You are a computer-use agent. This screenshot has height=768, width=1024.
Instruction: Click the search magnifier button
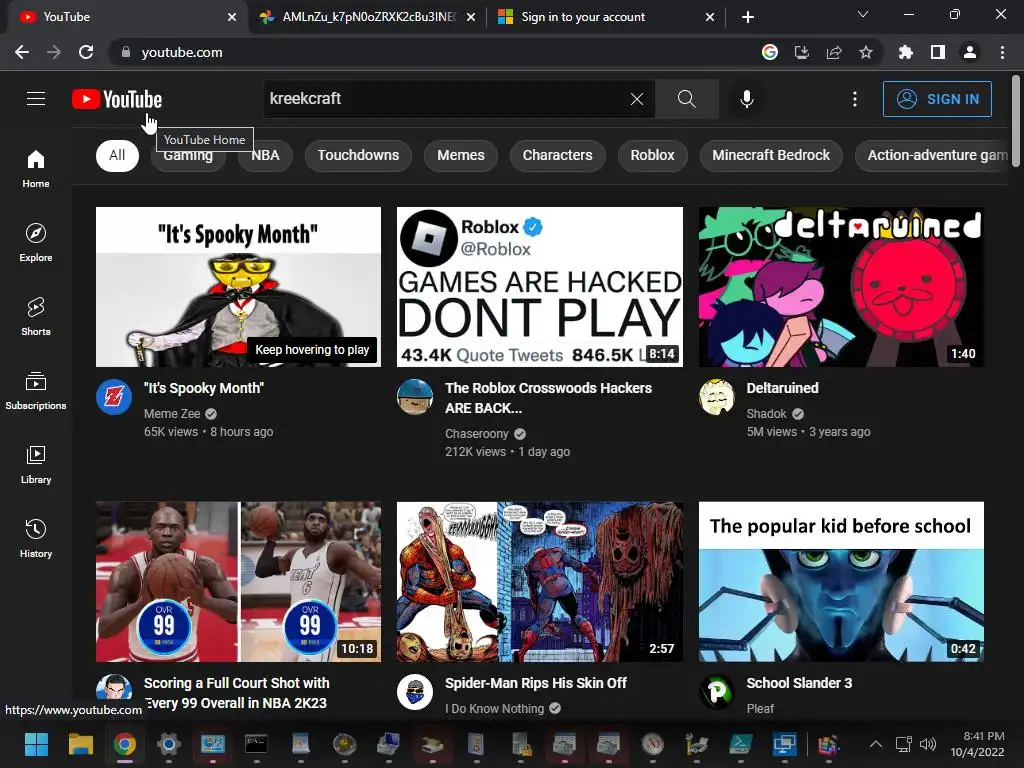point(686,99)
